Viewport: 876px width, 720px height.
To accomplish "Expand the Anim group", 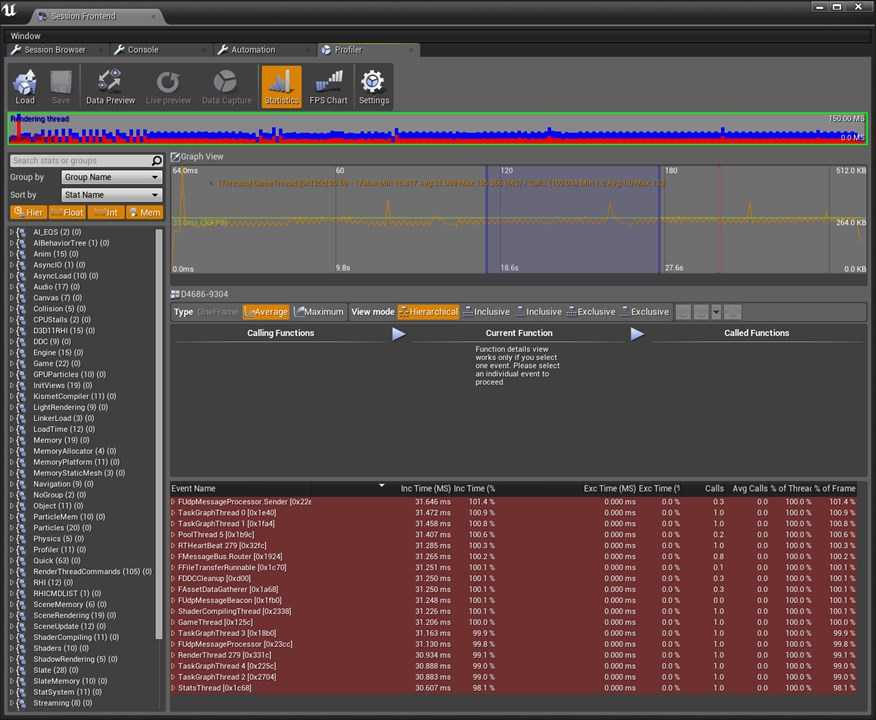I will pyautogui.click(x=12, y=254).
